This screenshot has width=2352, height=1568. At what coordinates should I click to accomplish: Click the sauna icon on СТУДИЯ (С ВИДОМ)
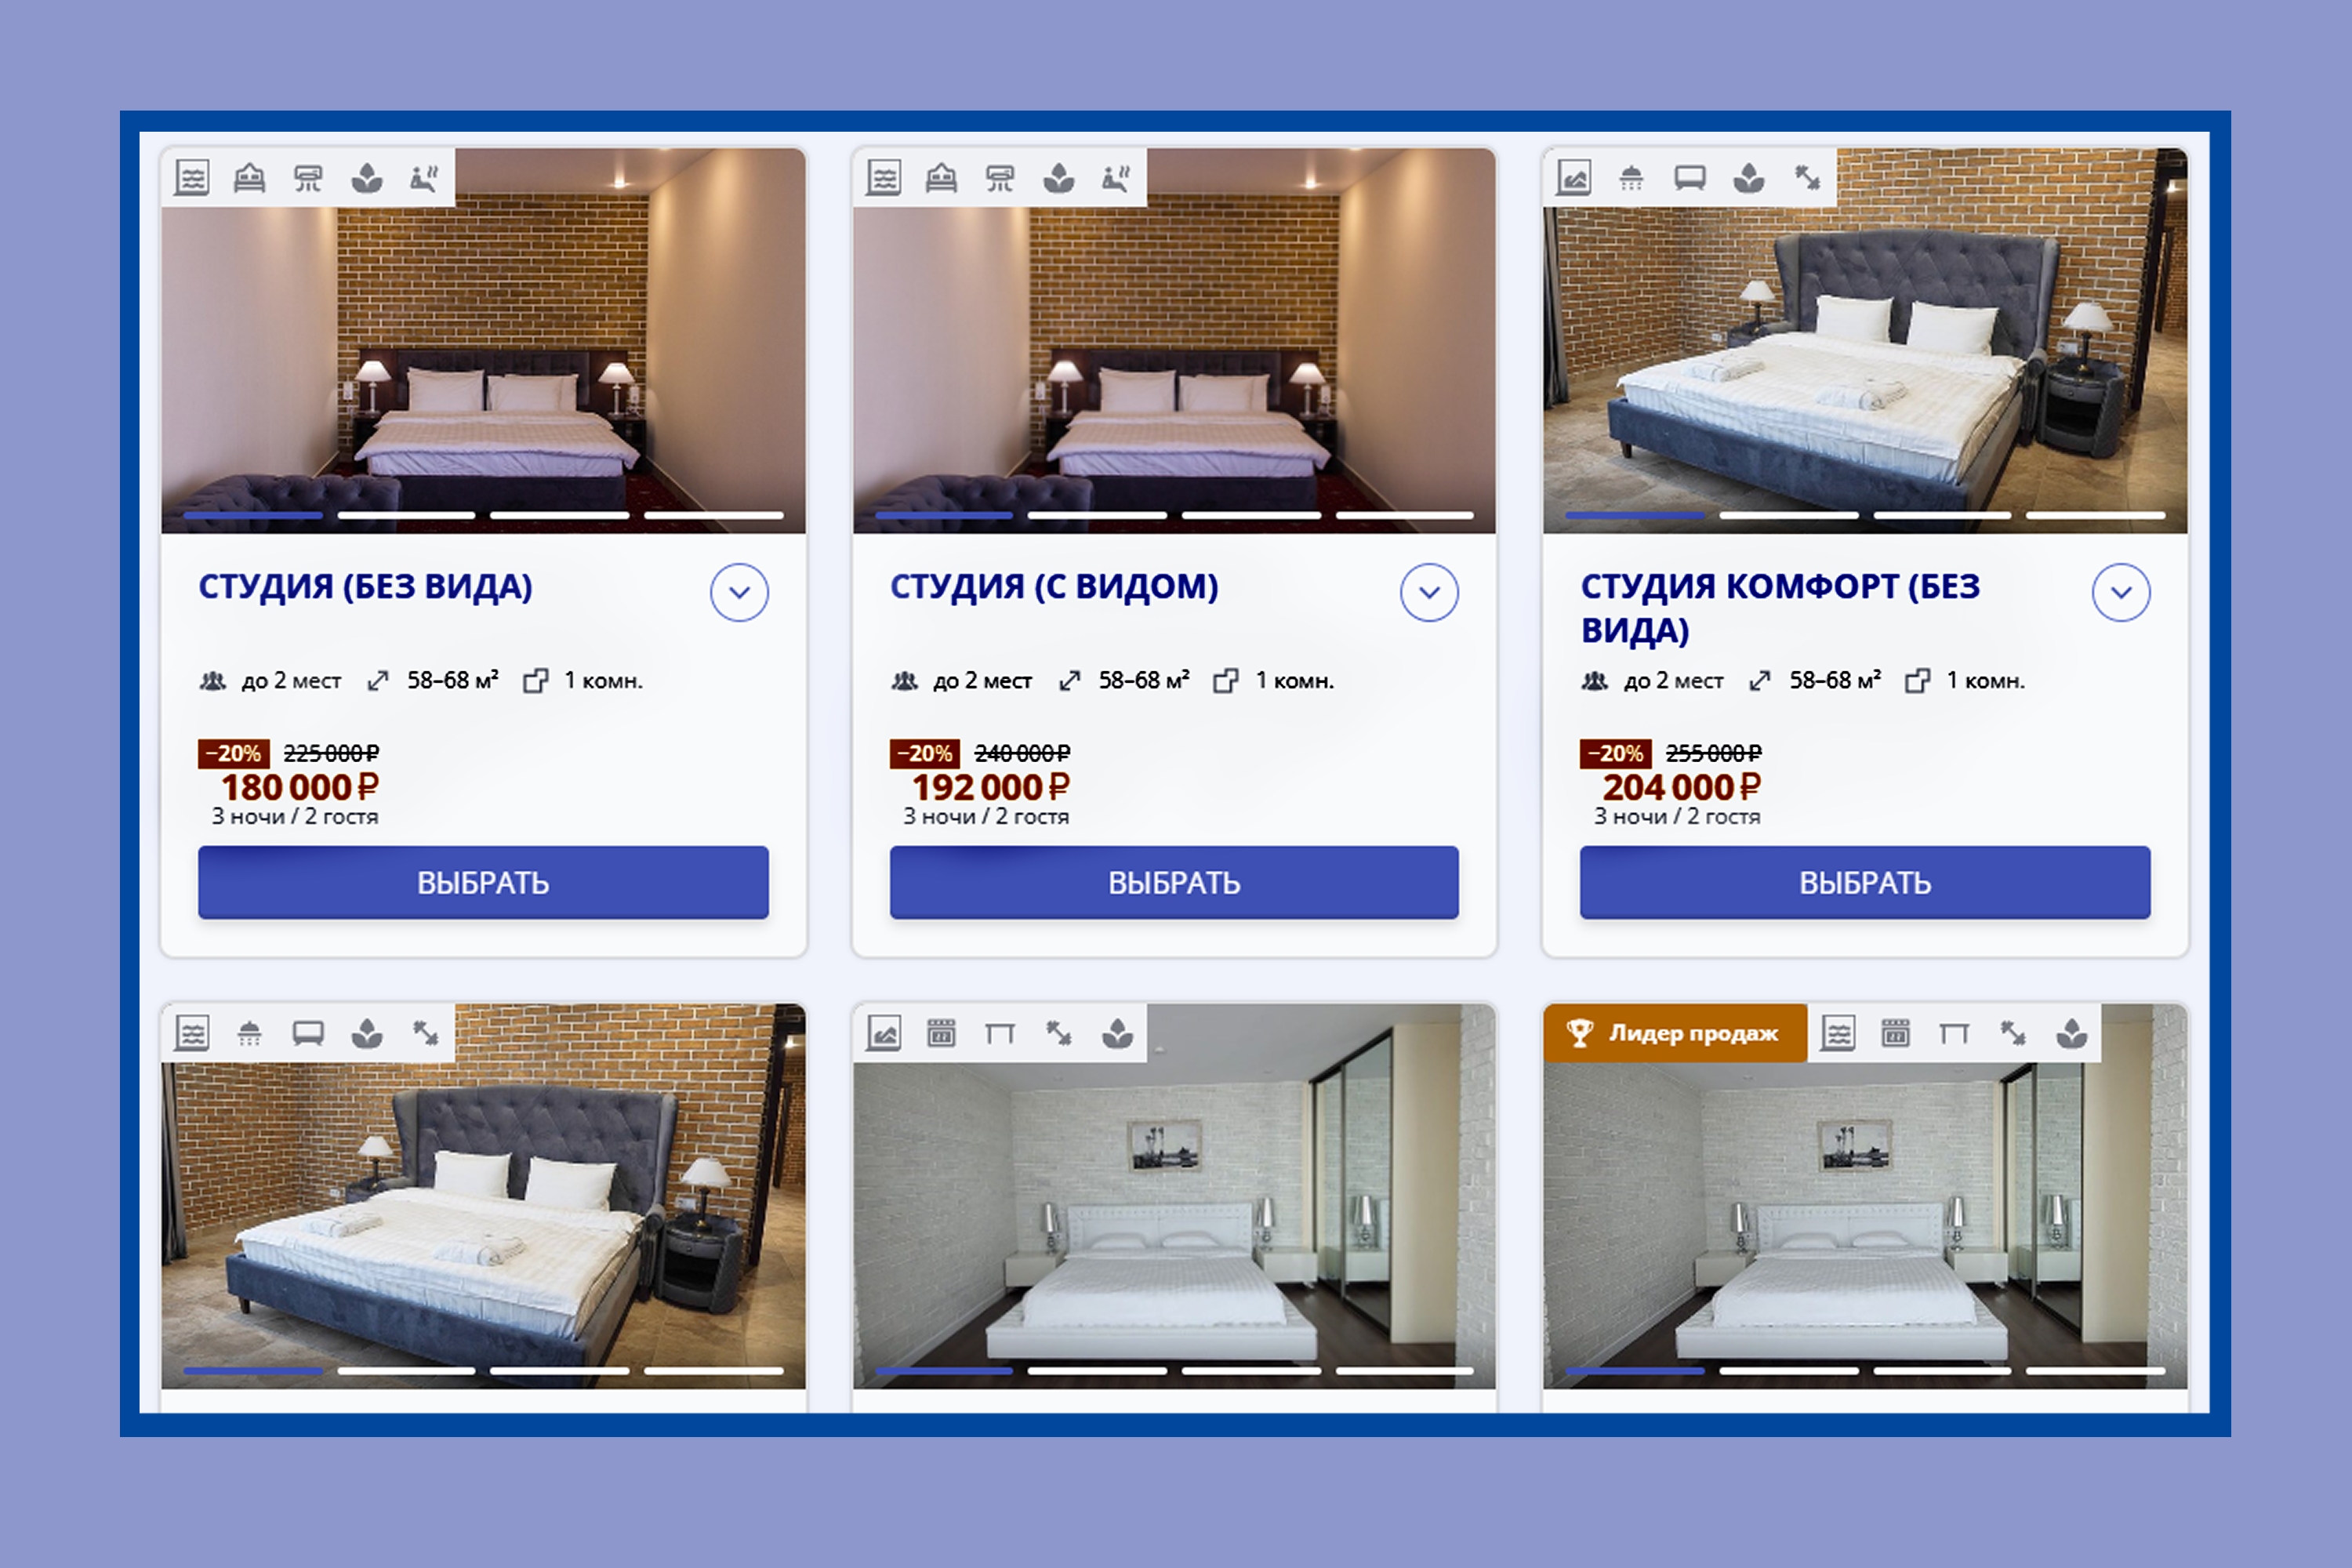1117,178
